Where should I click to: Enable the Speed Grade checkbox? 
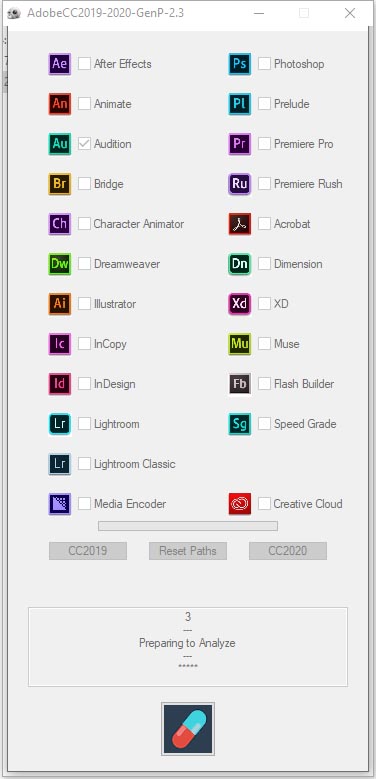(x=265, y=423)
